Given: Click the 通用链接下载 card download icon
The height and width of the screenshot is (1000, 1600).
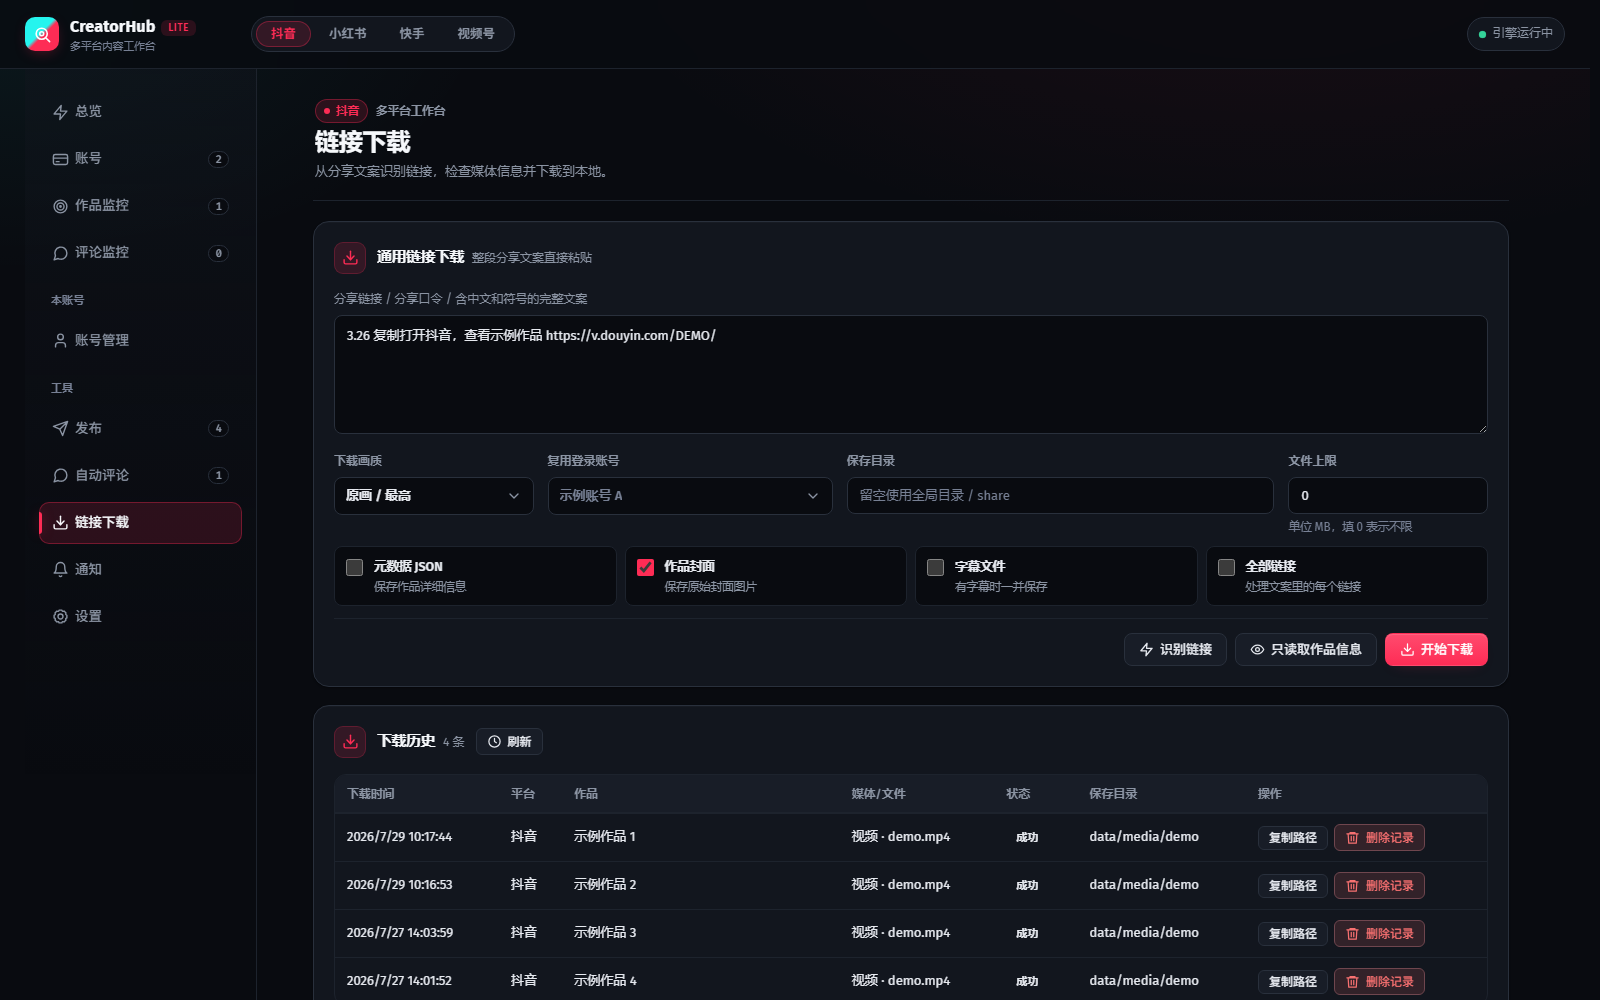Looking at the screenshot, I should [x=350, y=258].
